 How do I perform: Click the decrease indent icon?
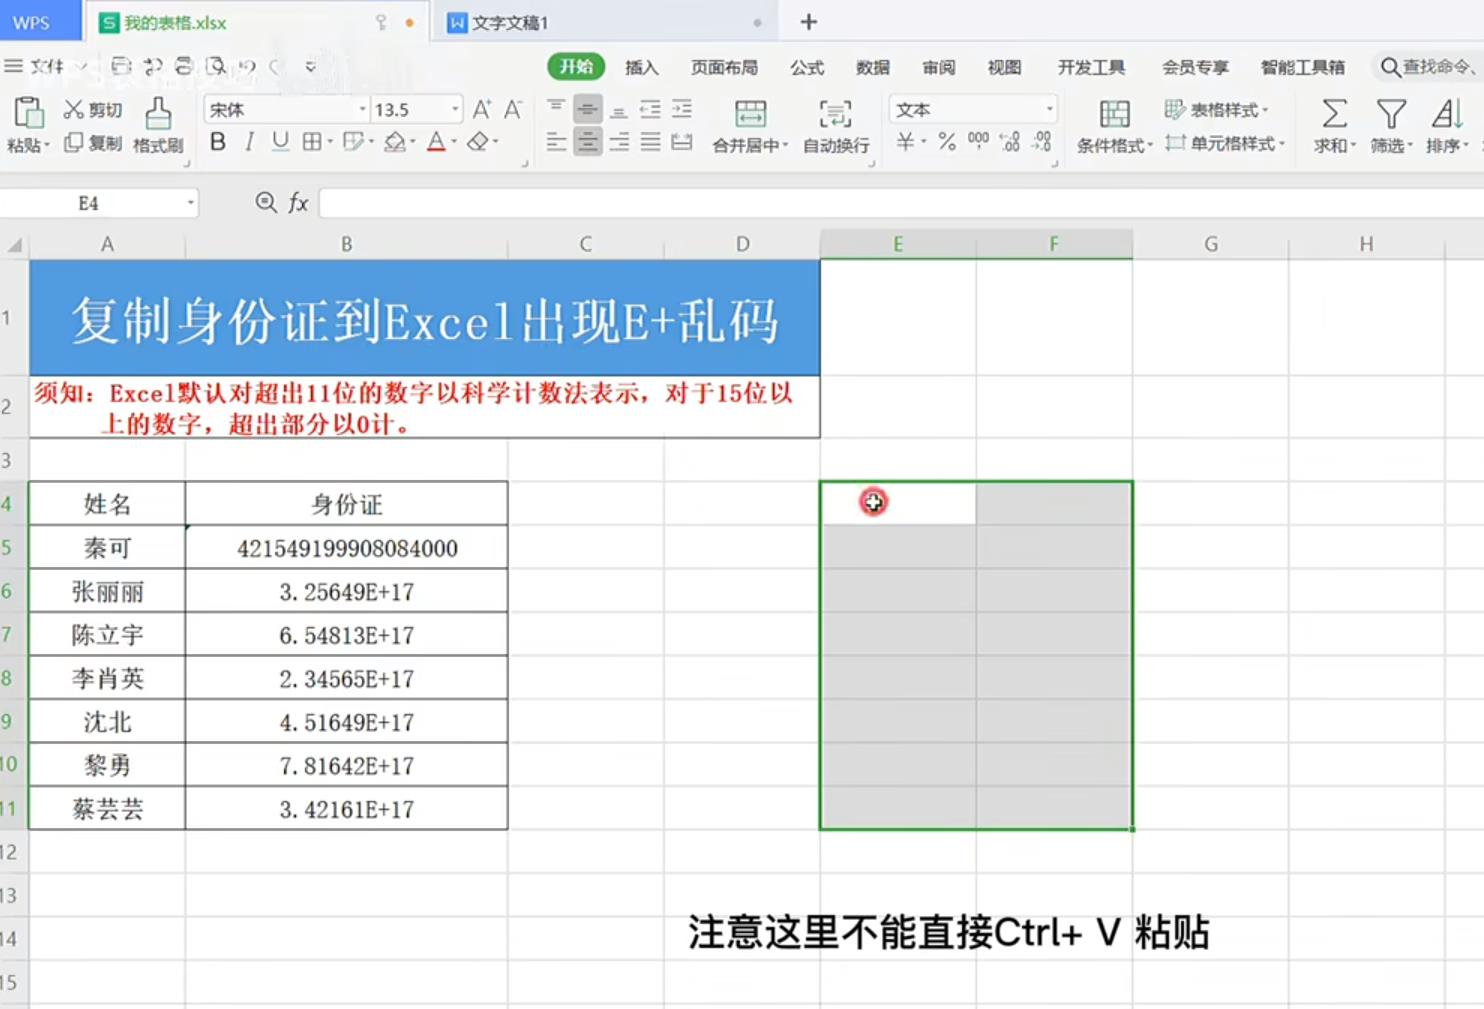(650, 109)
